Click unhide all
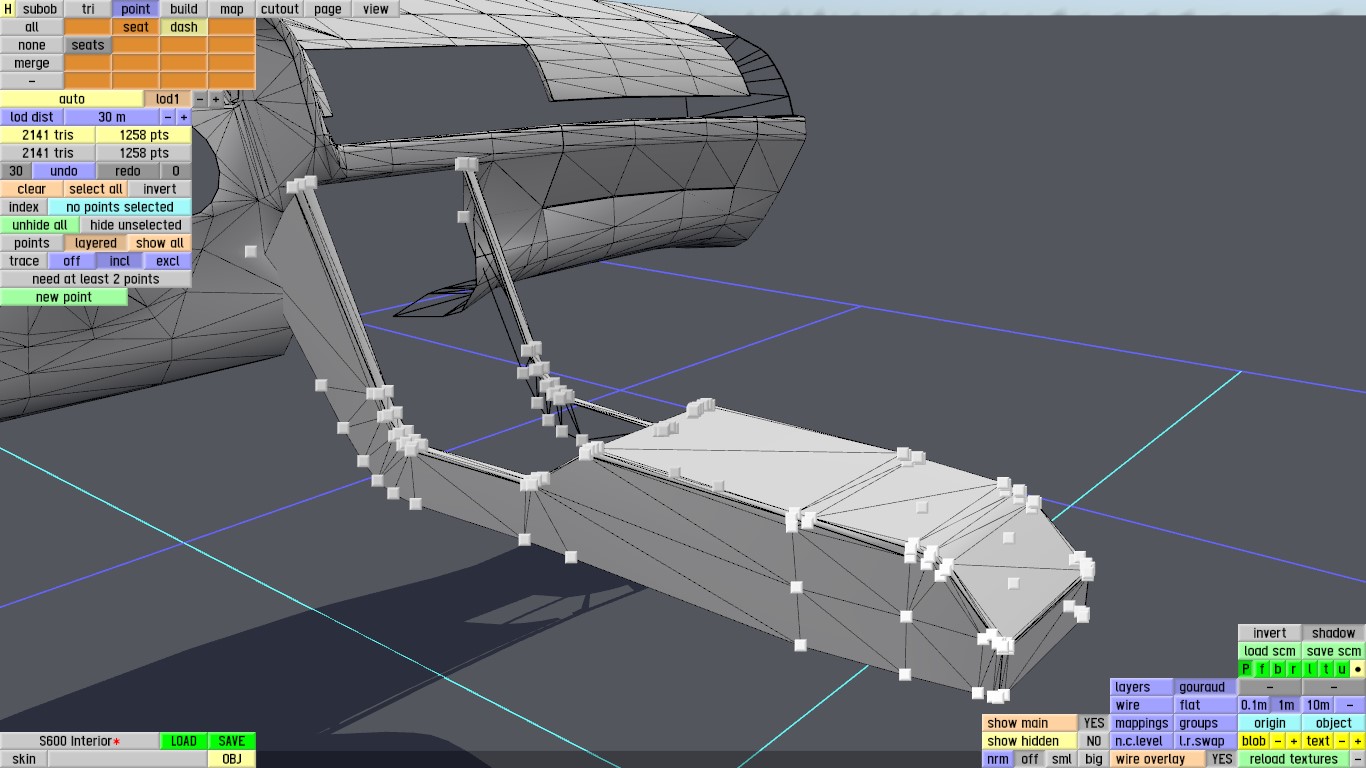Screen dimensions: 1366x768 [40, 225]
